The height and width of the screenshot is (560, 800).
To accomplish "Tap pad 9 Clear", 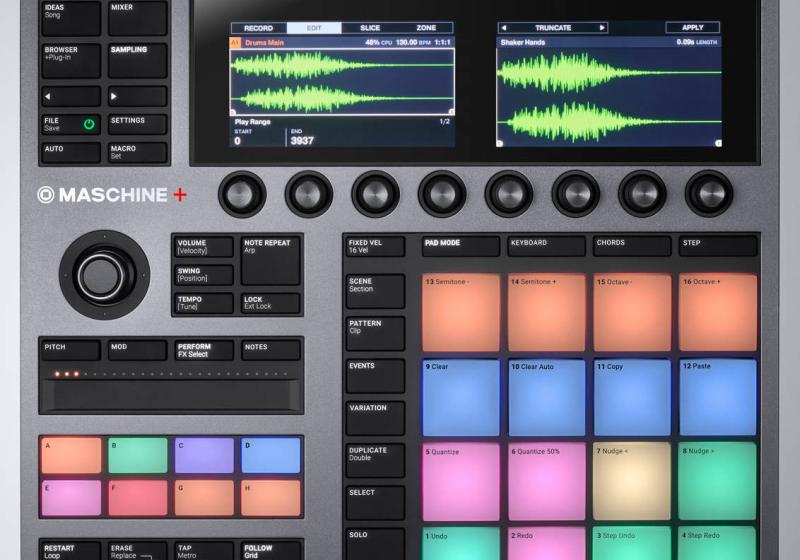I will click(x=461, y=397).
